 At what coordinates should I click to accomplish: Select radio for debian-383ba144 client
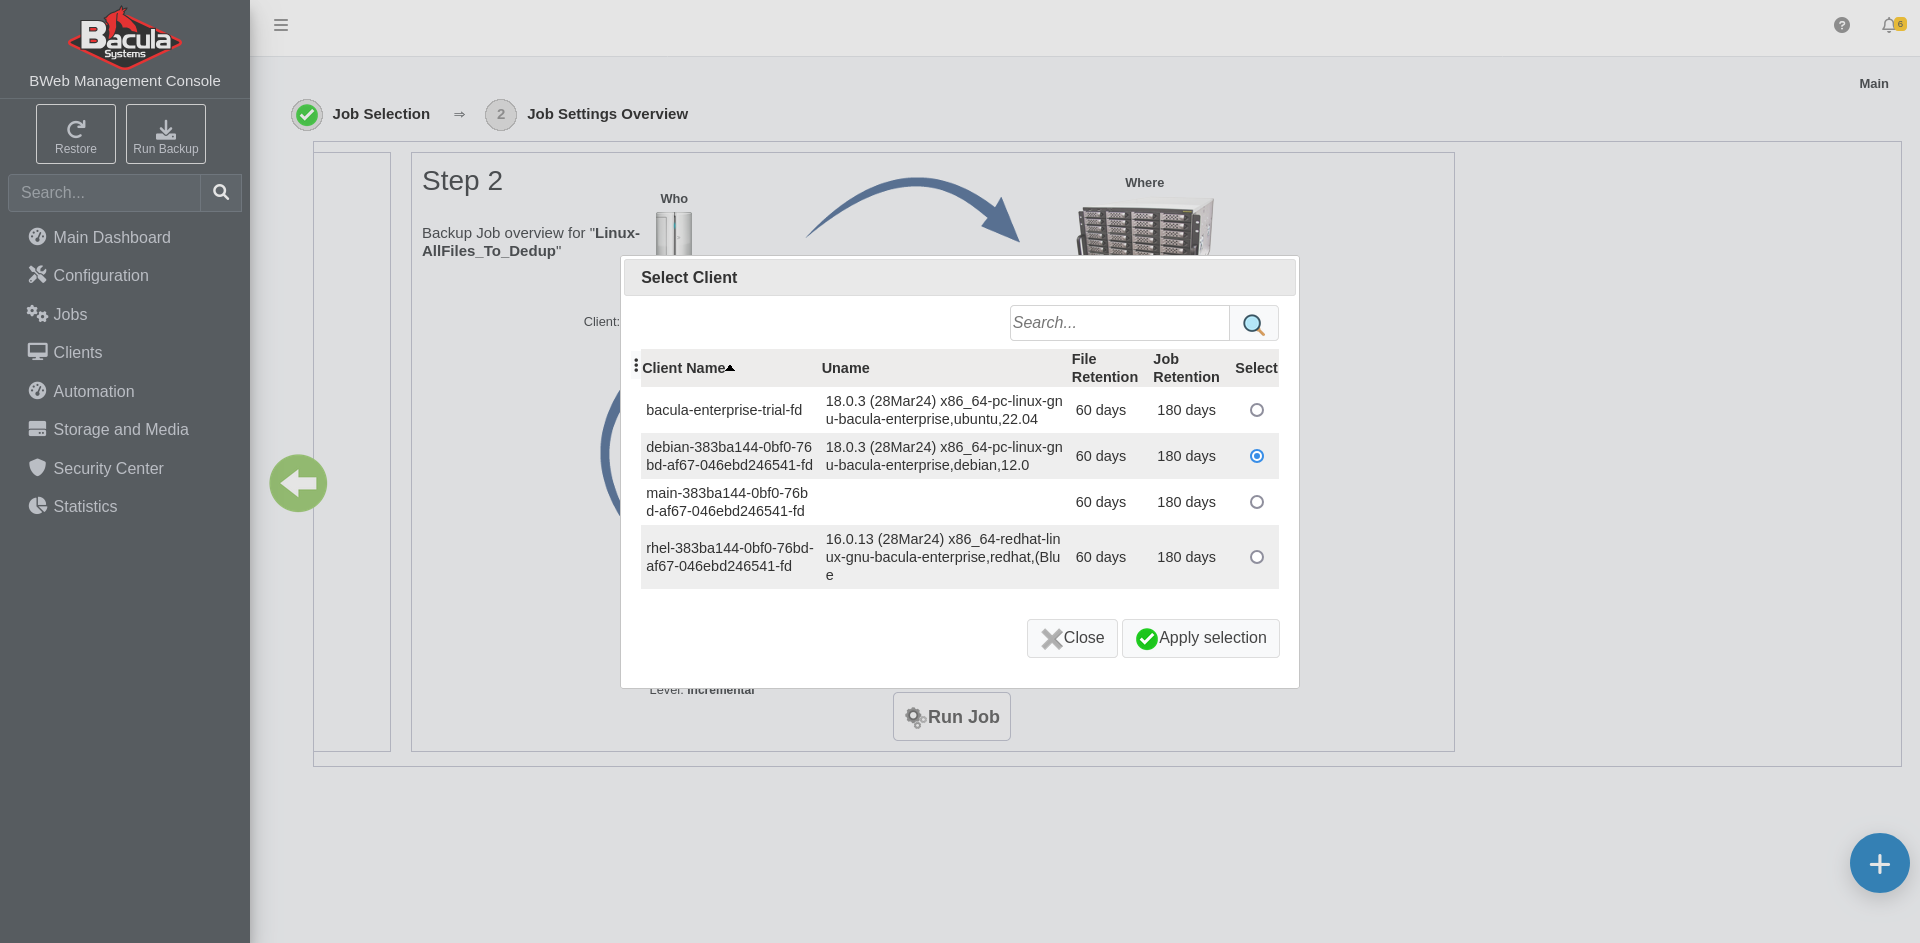pyautogui.click(x=1257, y=456)
